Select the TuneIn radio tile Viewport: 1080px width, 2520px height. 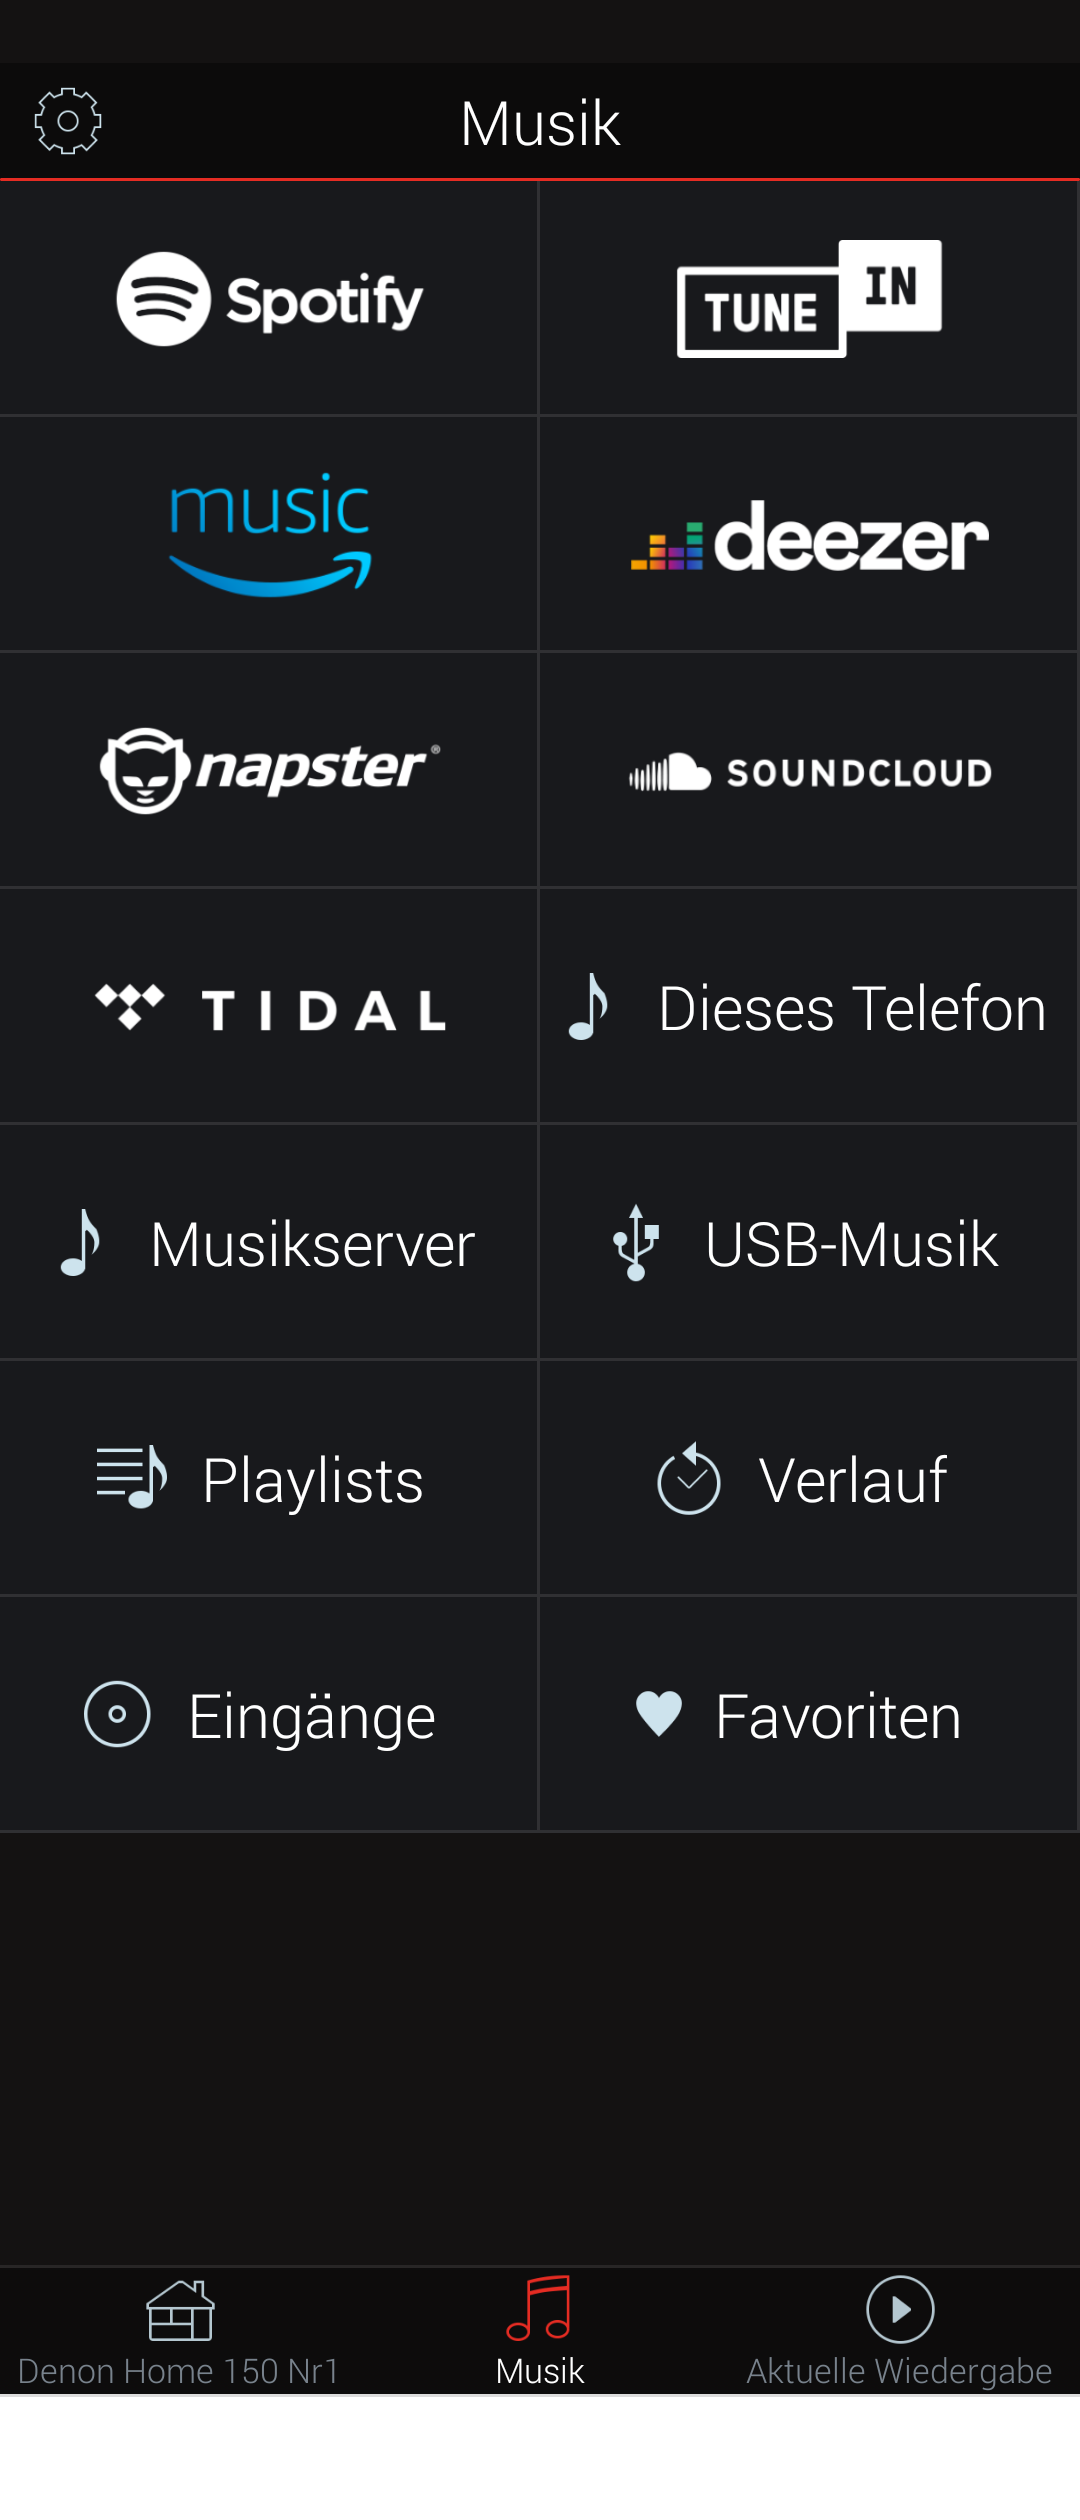click(808, 299)
